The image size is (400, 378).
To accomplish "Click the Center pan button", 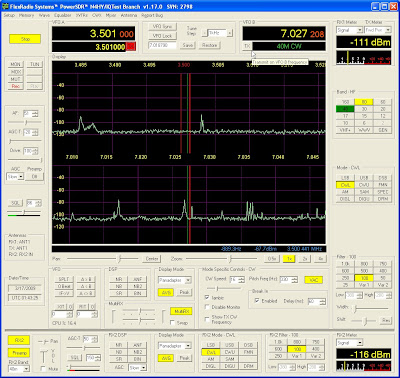I will (152, 259).
